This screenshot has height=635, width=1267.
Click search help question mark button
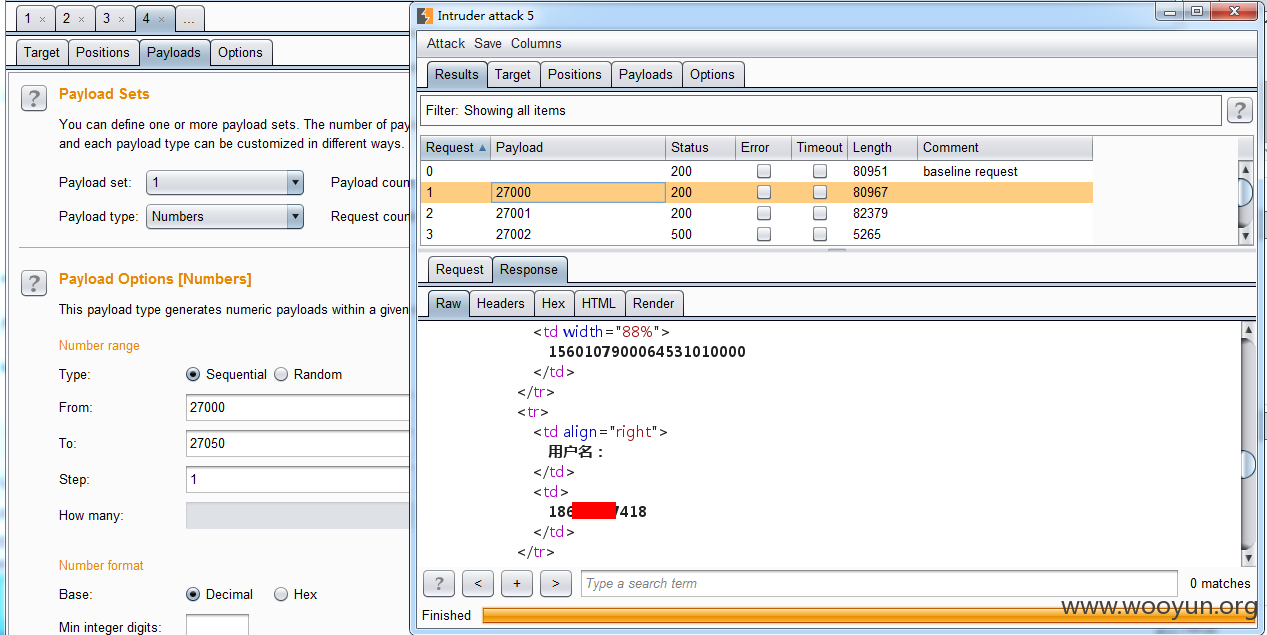click(x=439, y=583)
